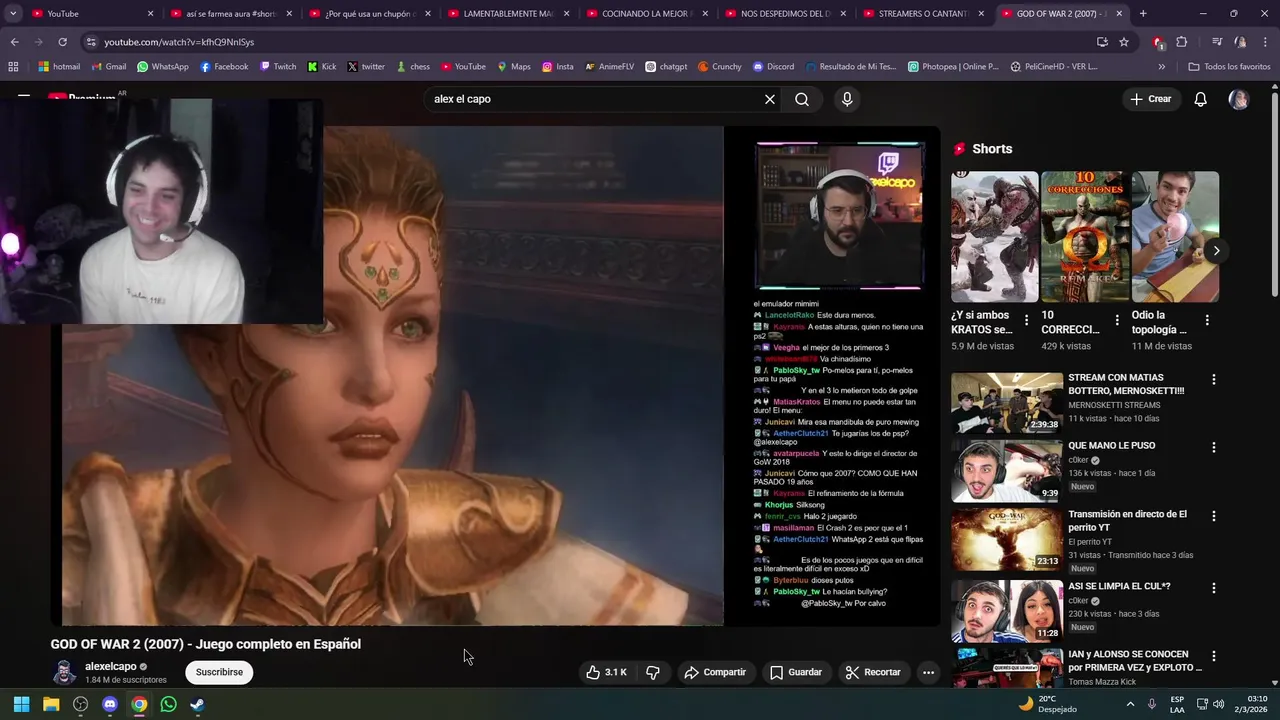
Task: Click the address bar URL
Action: coord(179,42)
